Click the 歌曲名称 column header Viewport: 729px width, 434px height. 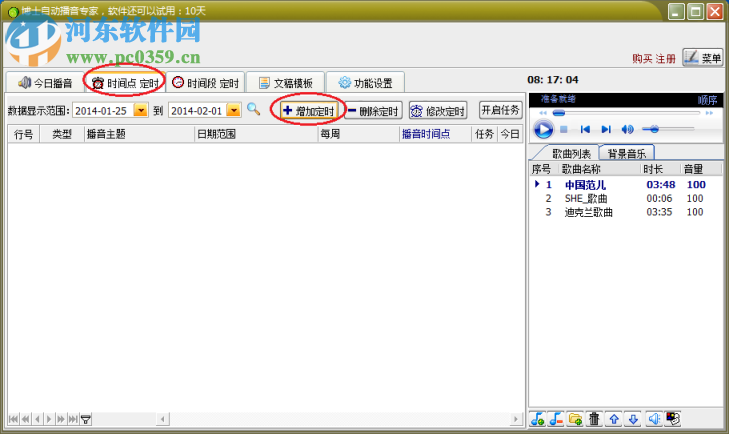(600, 169)
